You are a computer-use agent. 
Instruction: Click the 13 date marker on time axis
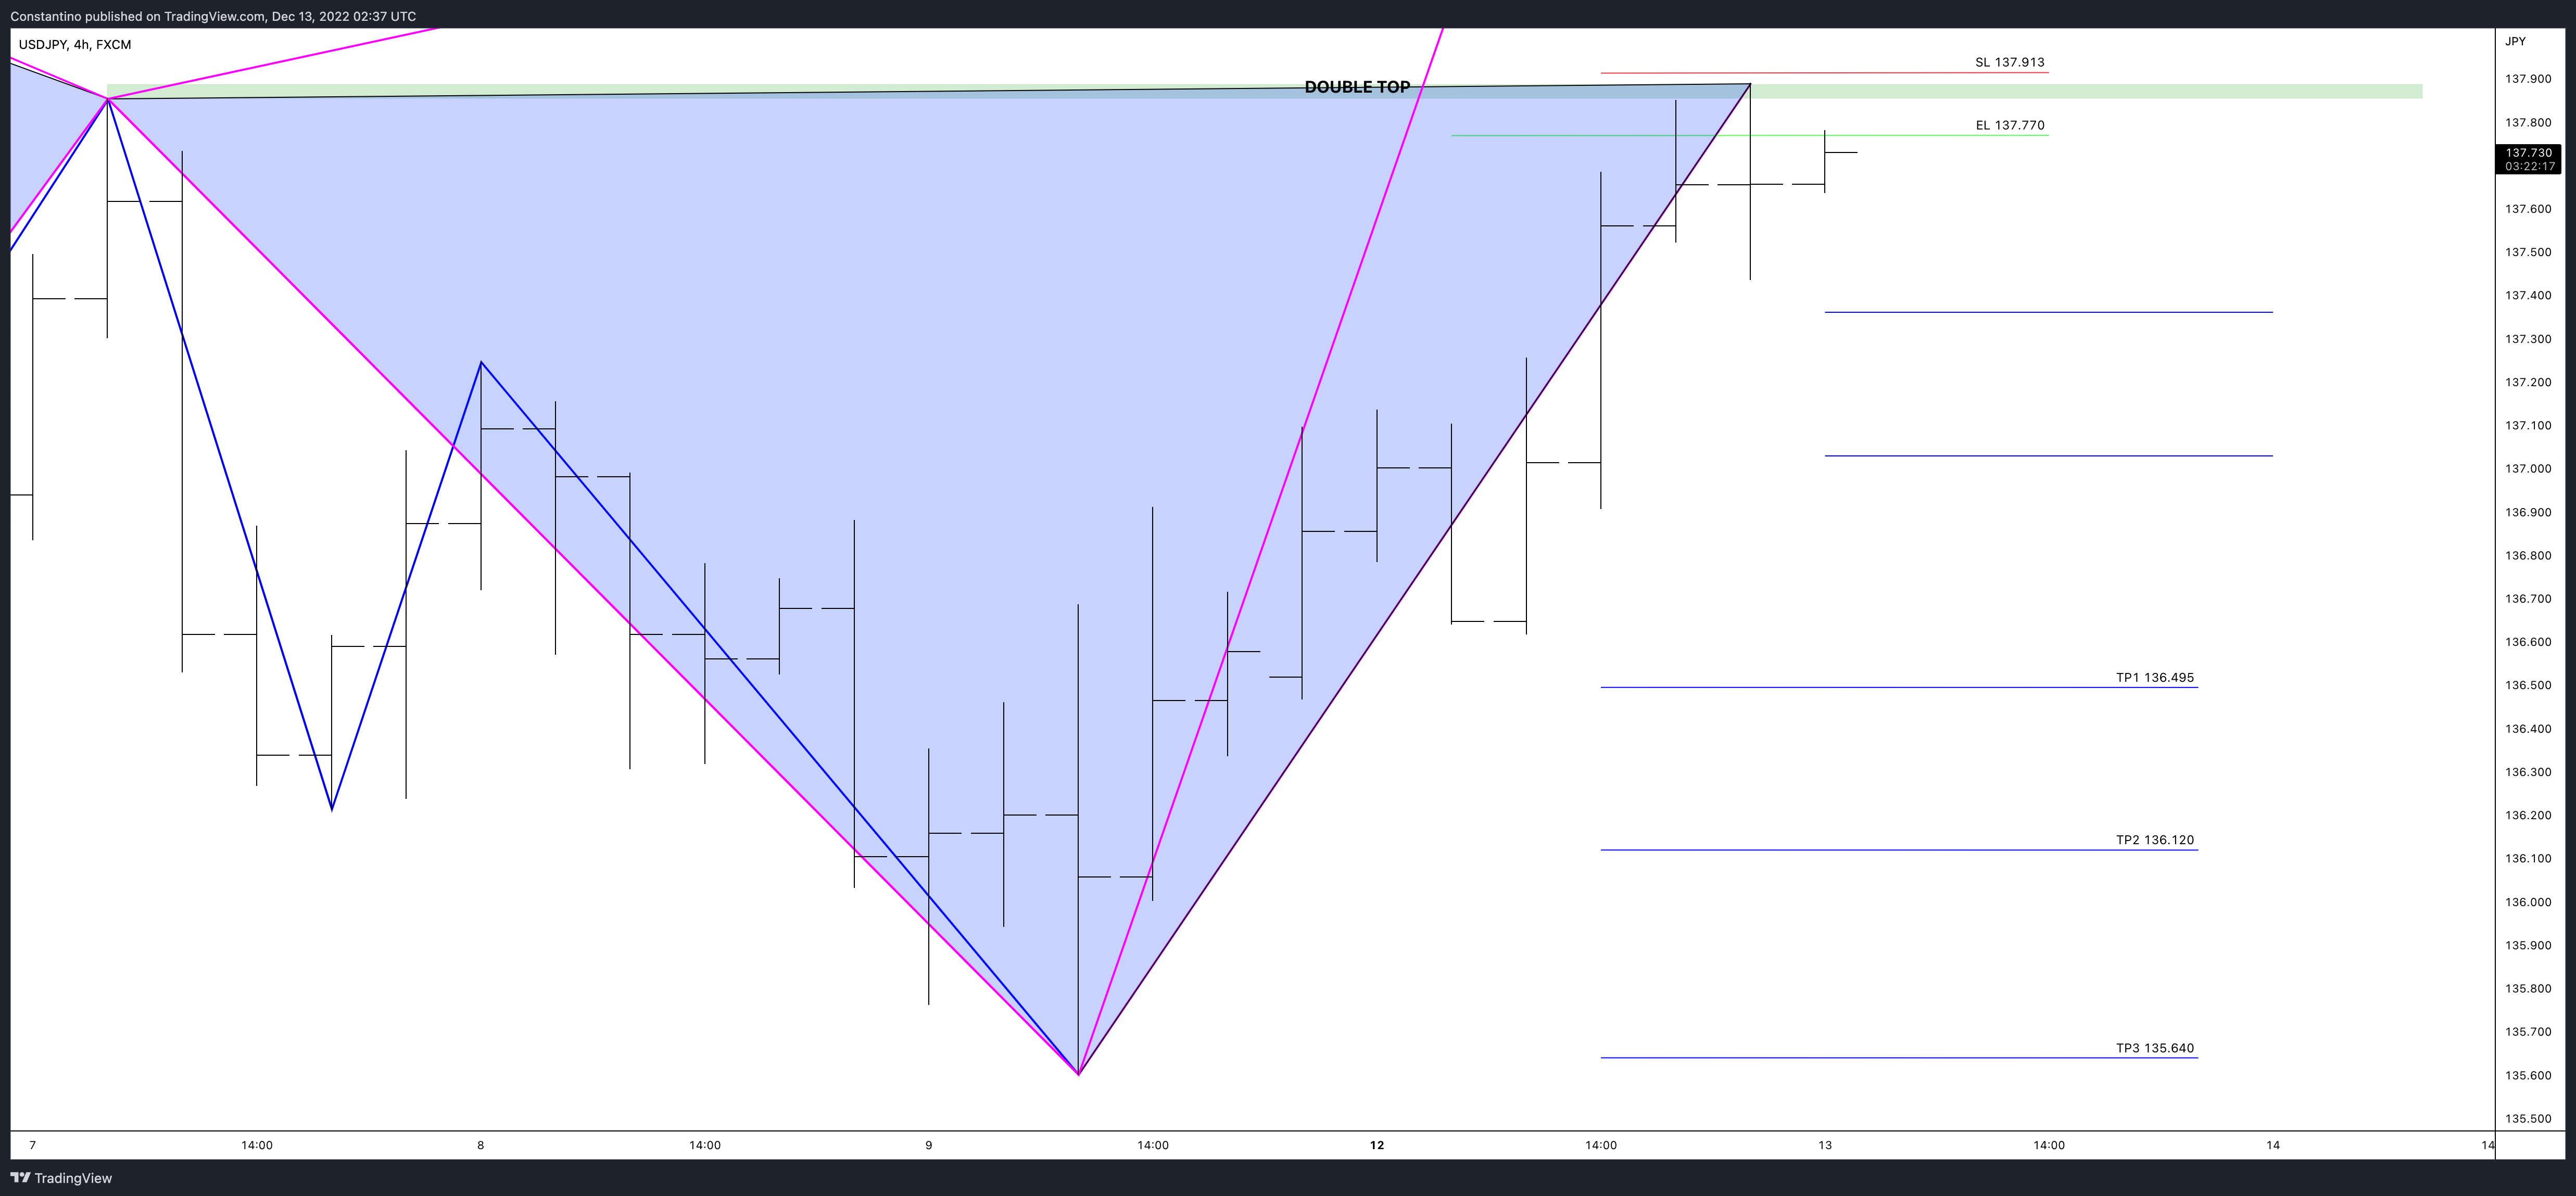[1825, 1145]
